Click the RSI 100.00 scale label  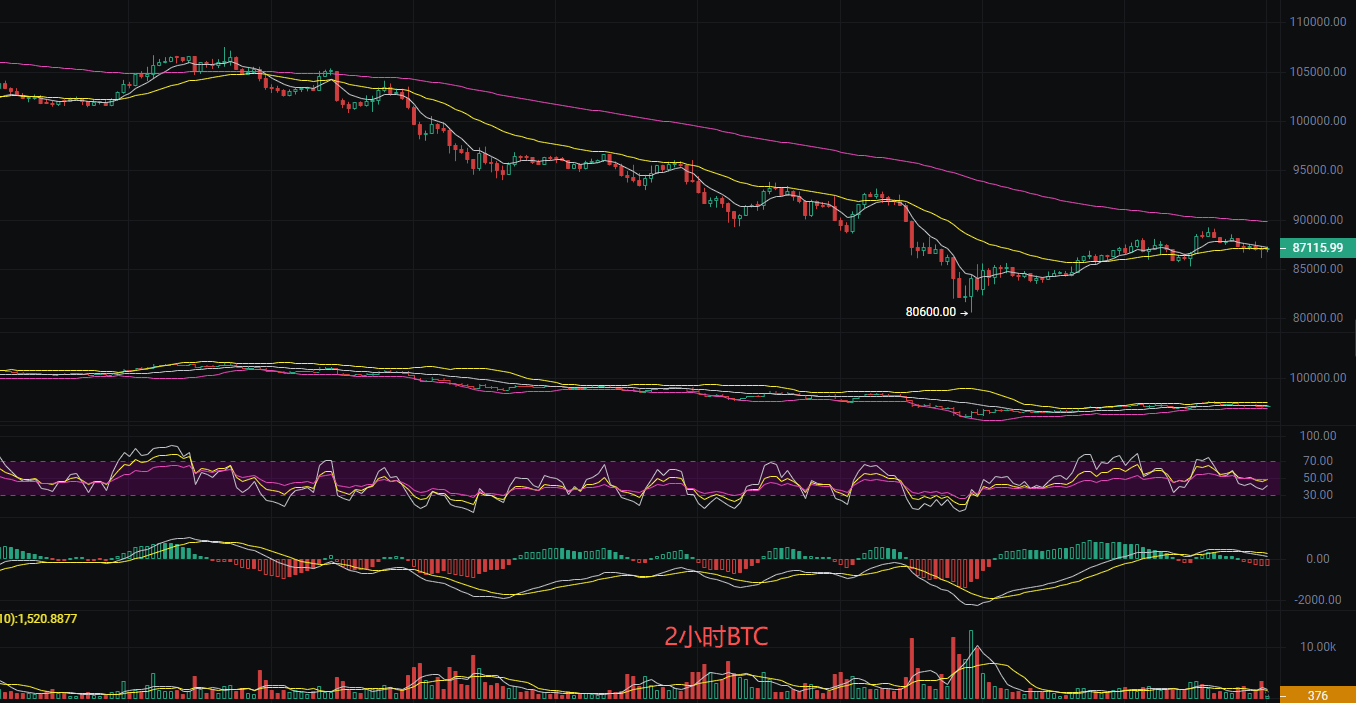1316,436
